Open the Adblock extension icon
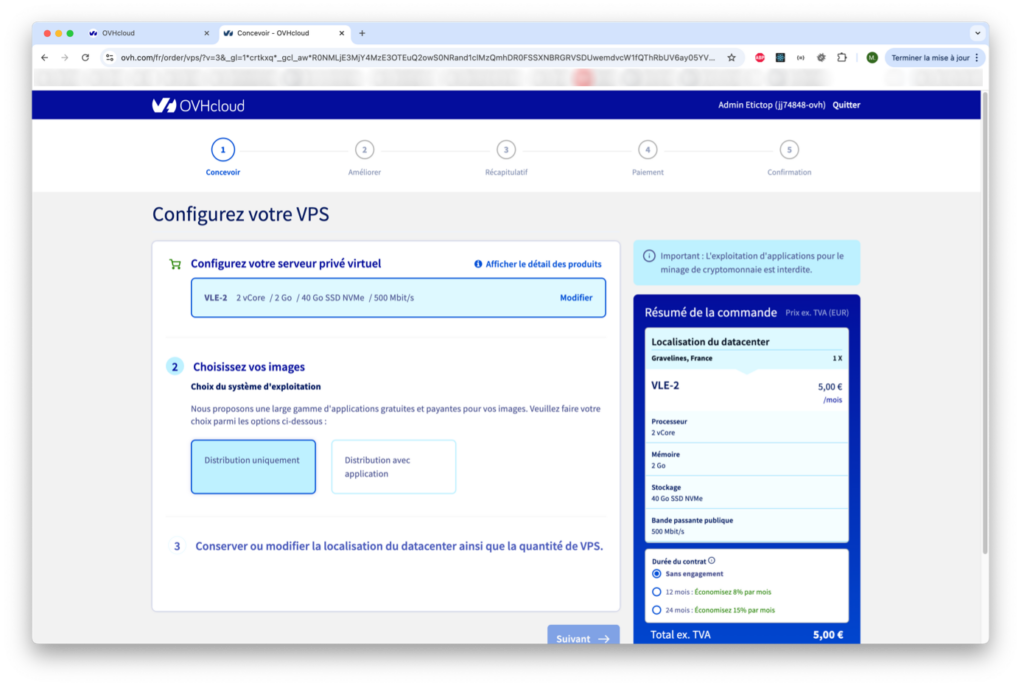This screenshot has height=689, width=1024. pos(760,57)
